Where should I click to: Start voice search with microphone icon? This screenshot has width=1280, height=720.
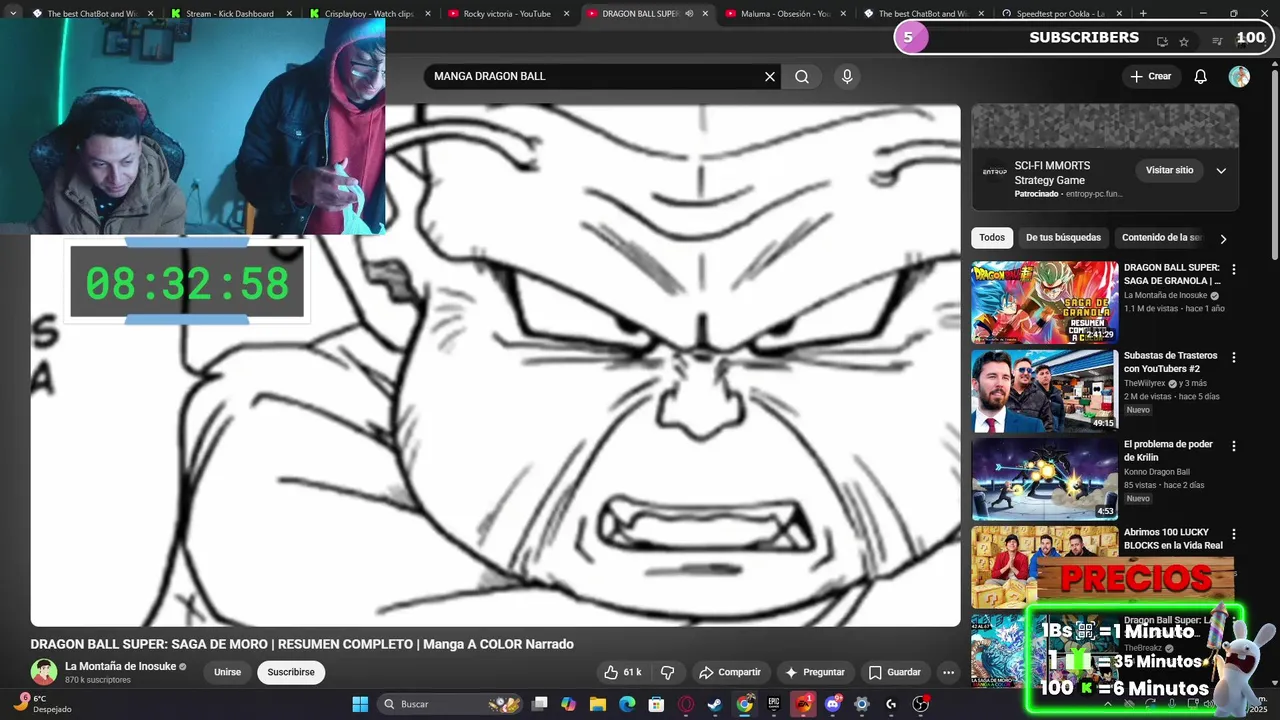point(847,77)
